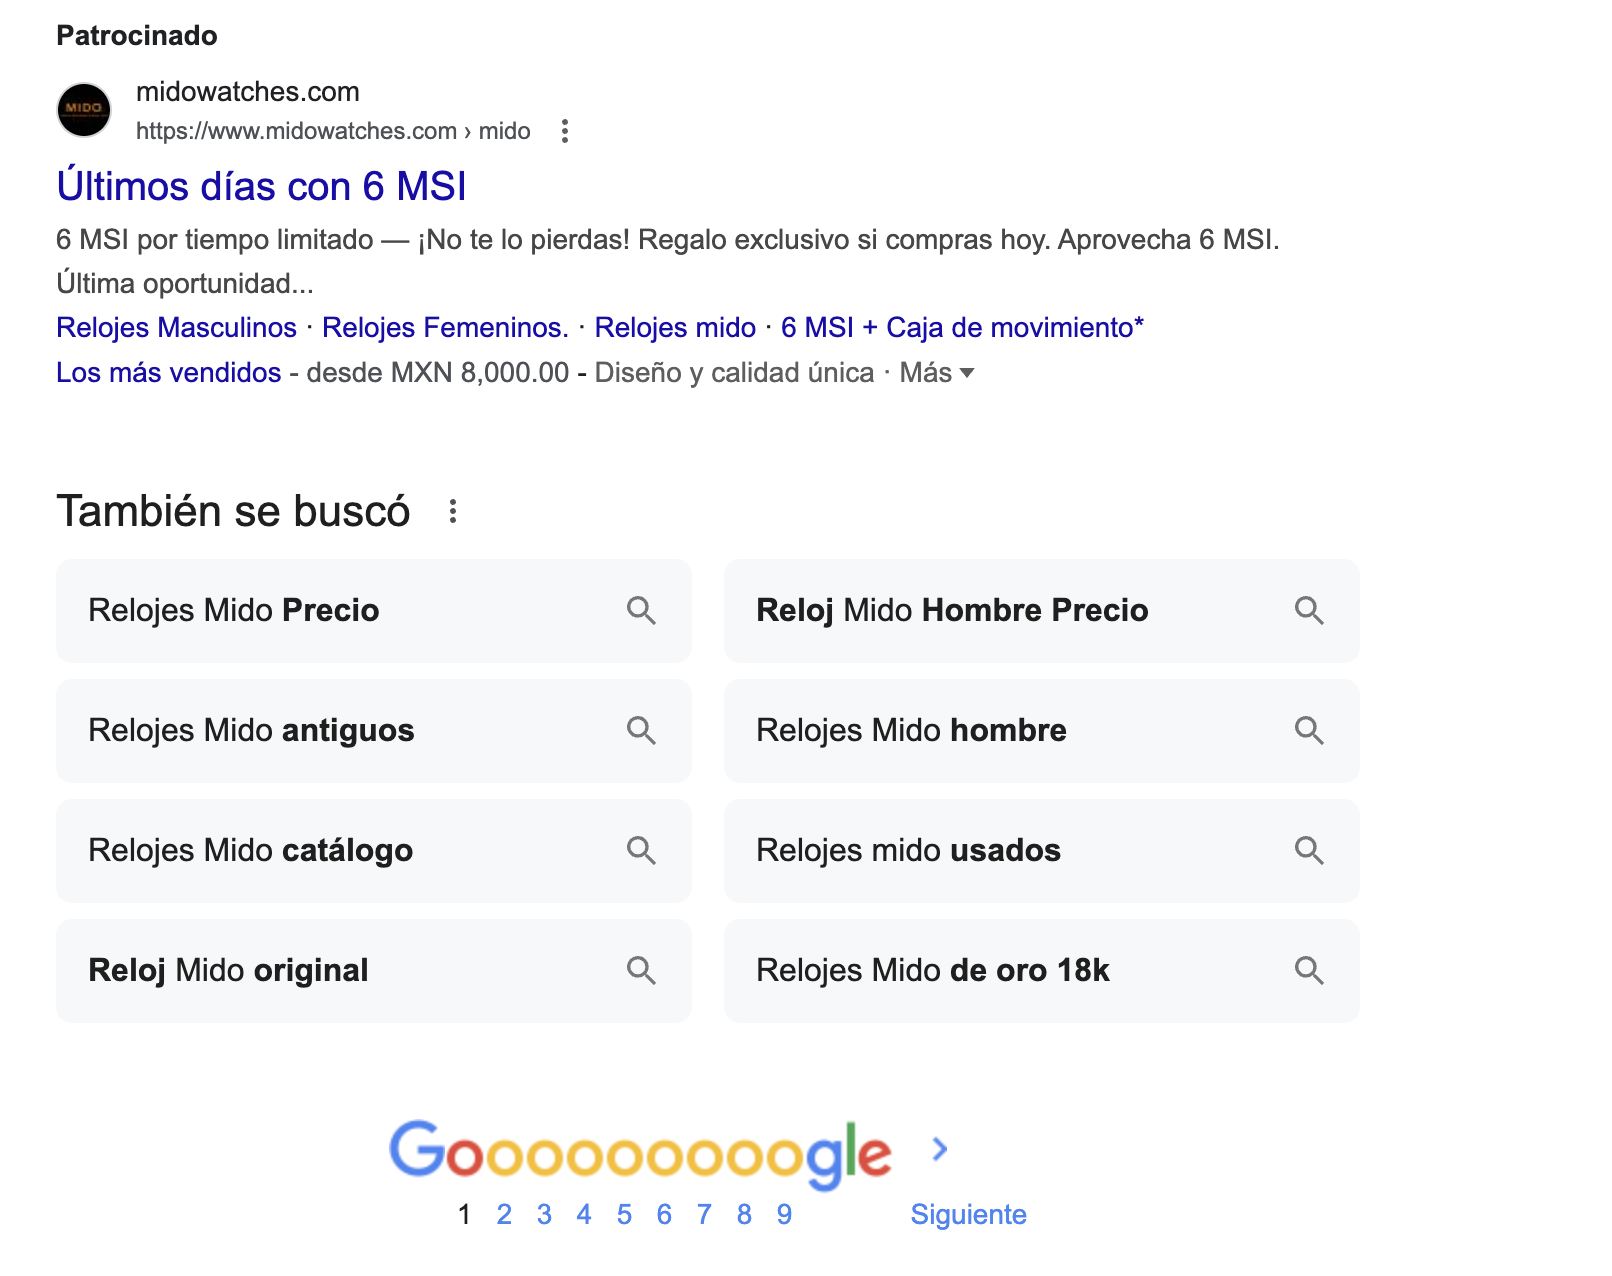The width and height of the screenshot is (1612, 1276).
Task: Go to results page 9
Action: pos(784,1214)
